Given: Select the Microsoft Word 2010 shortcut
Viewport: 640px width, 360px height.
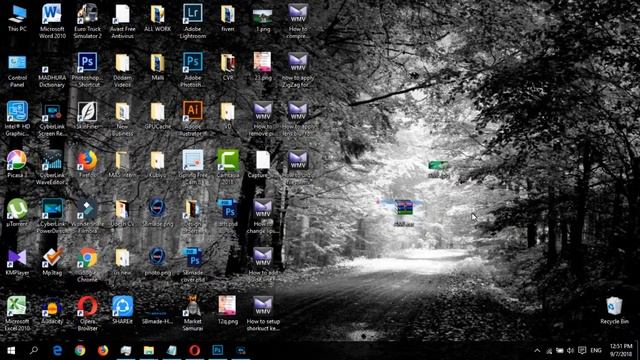Looking at the screenshot, I should point(52,21).
